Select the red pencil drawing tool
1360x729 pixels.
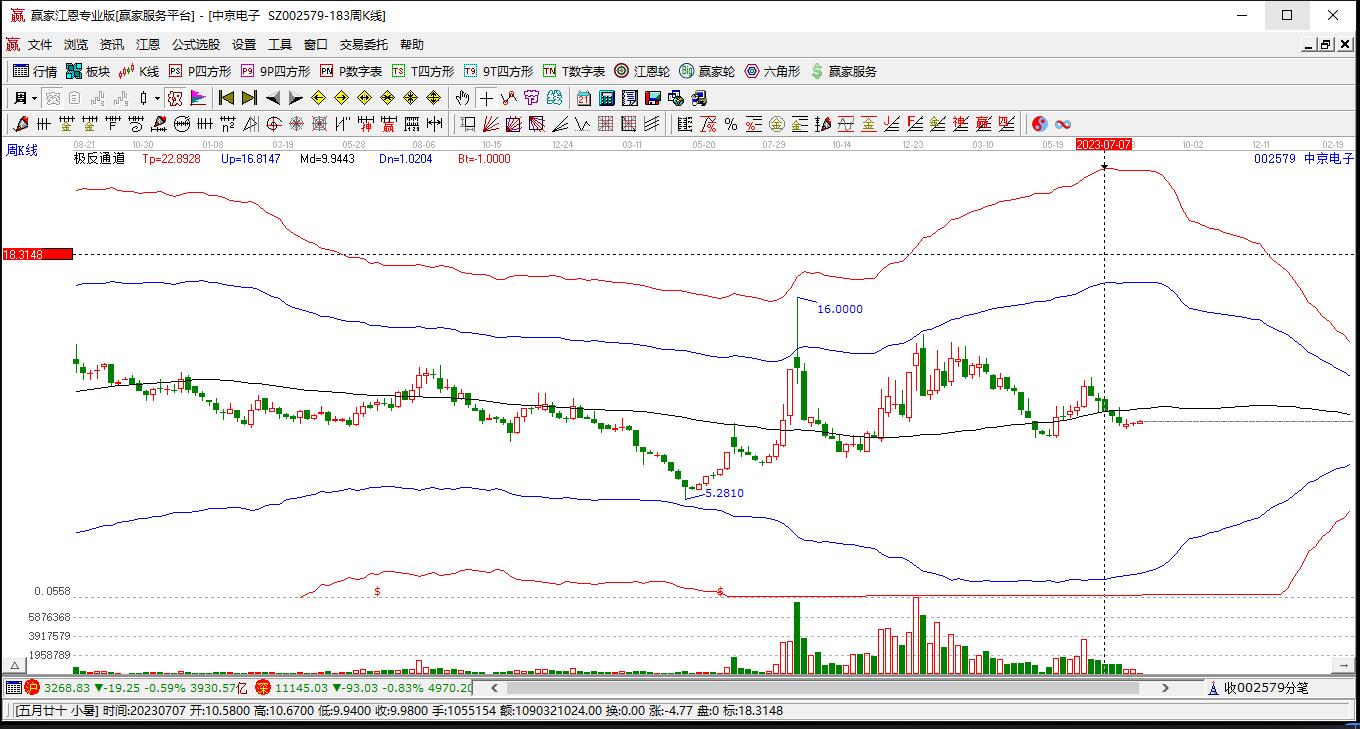coord(20,124)
